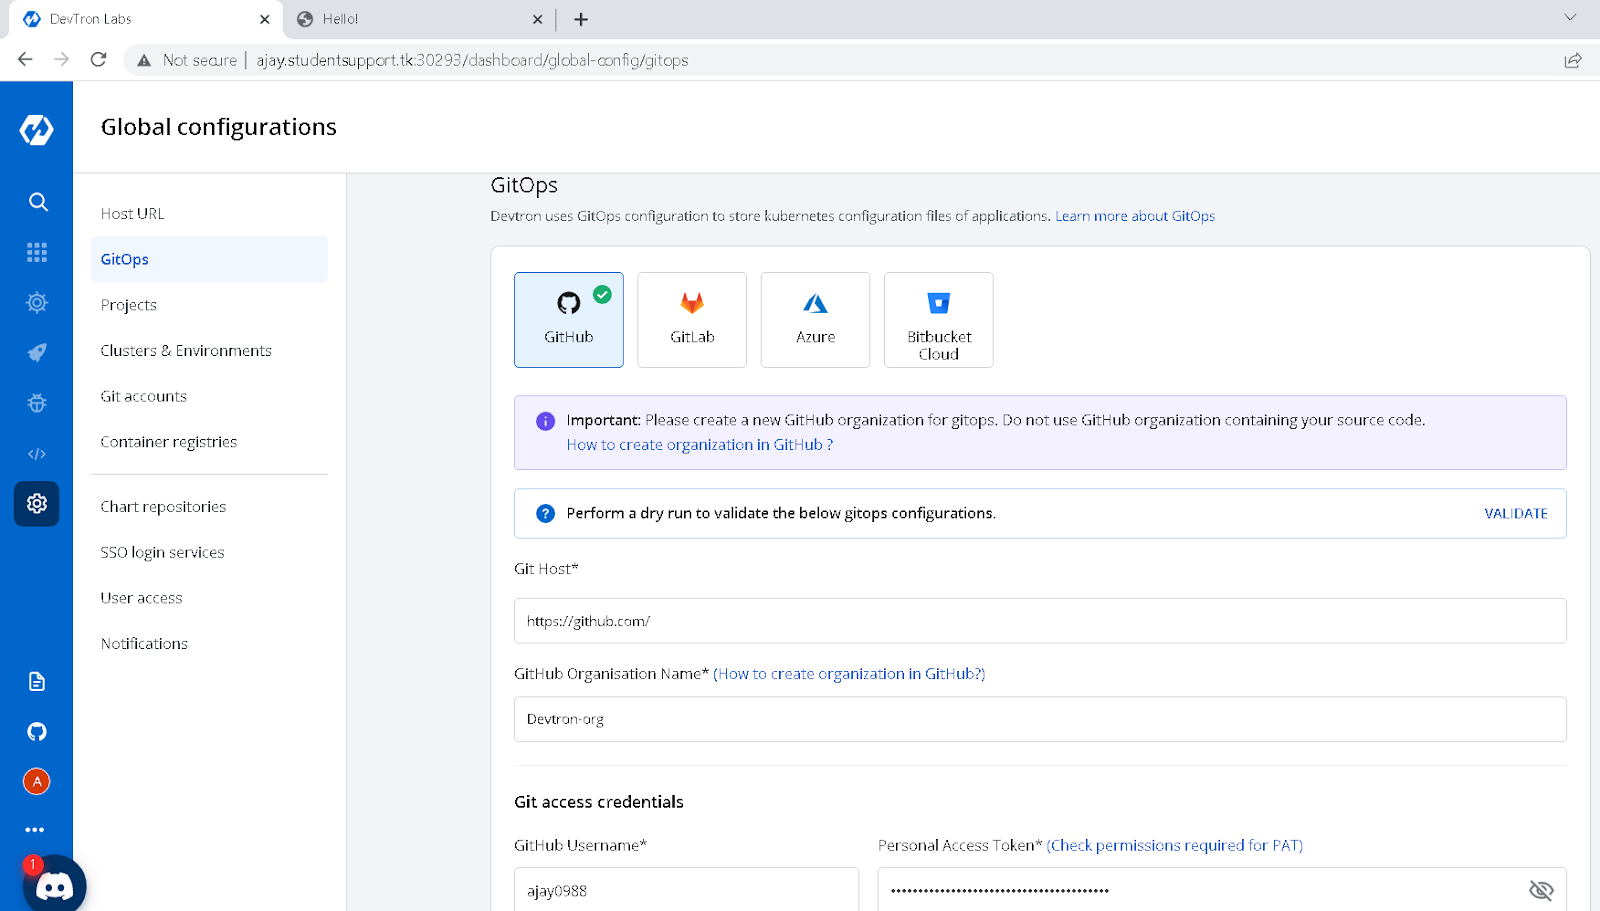Image resolution: width=1600 pixels, height=911 pixels.
Task: Close the Hello! tab
Action: point(538,19)
